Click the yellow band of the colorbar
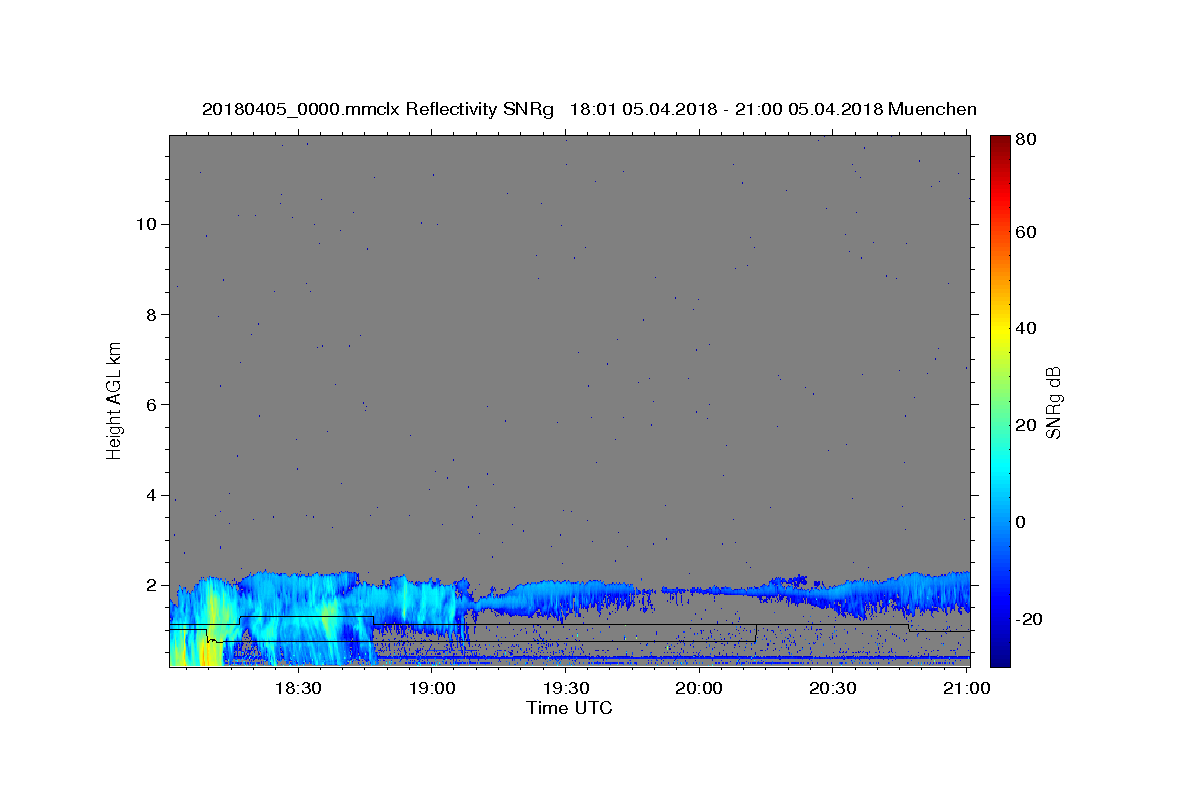 pos(1000,330)
